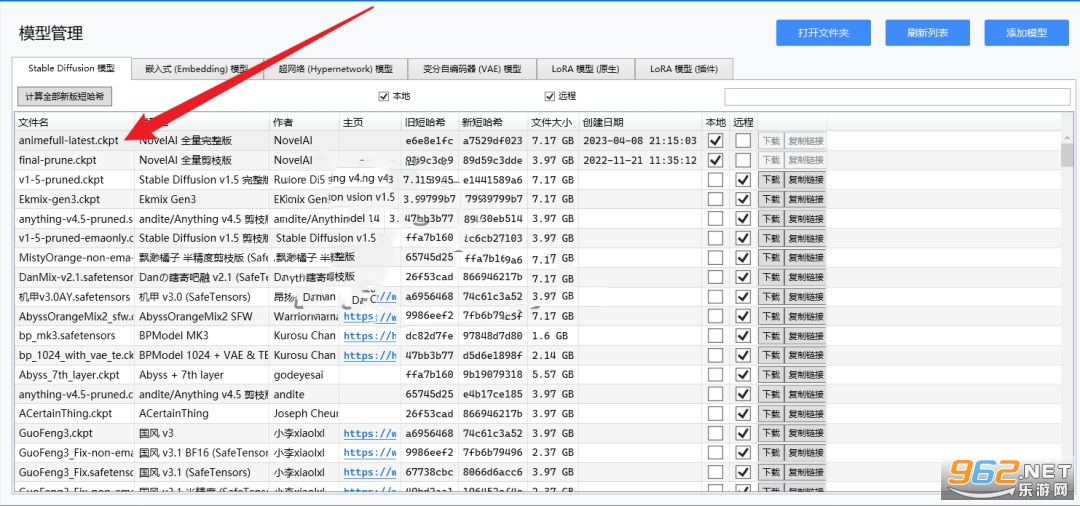
Task: Click 下载 for DanMix-v2.1 row
Action: click(771, 277)
